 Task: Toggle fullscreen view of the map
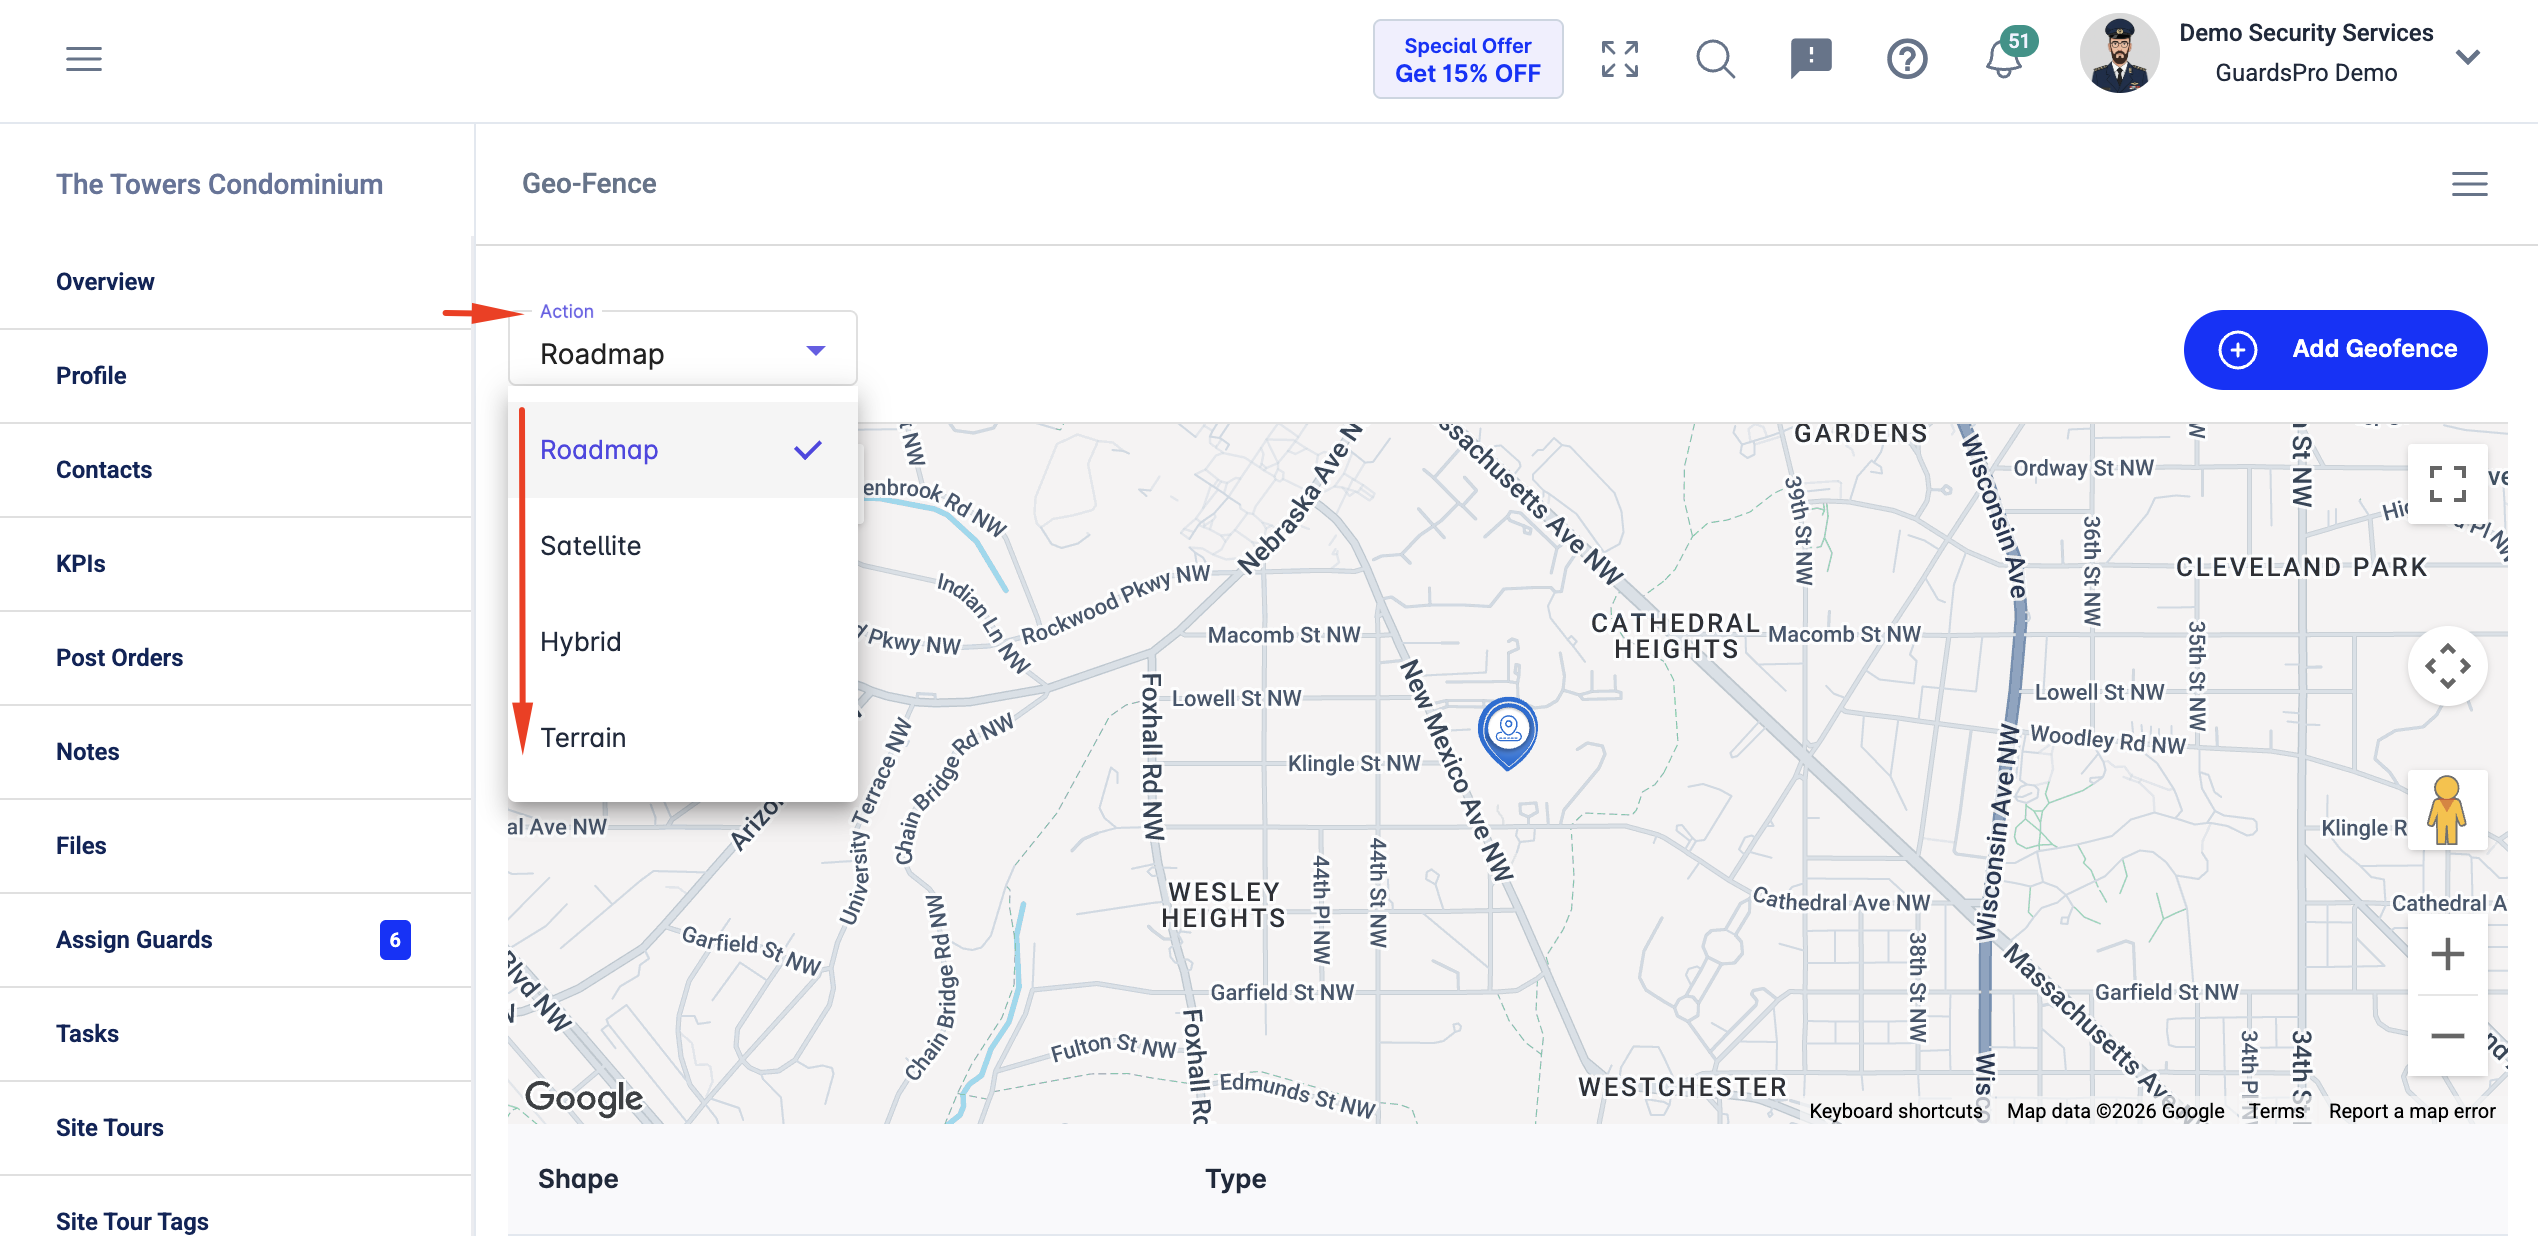click(x=2447, y=484)
